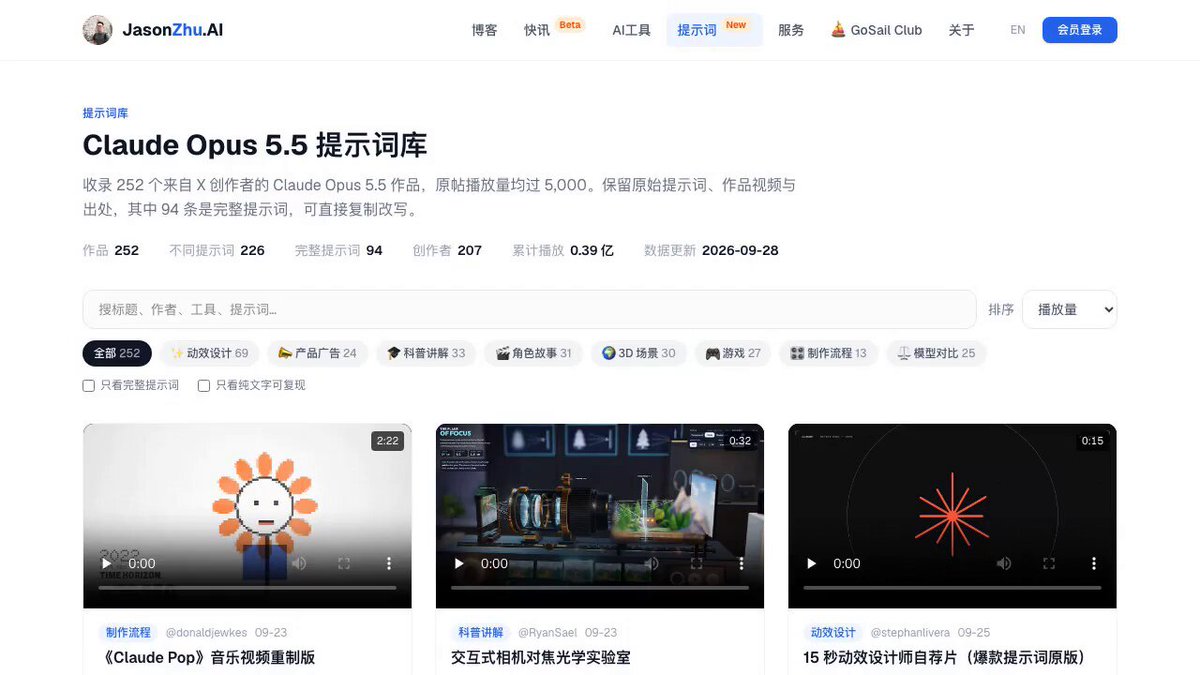This screenshot has width=1200, height=675.
Task: Click the 提示词库 breadcrumb link
Action: click(105, 113)
